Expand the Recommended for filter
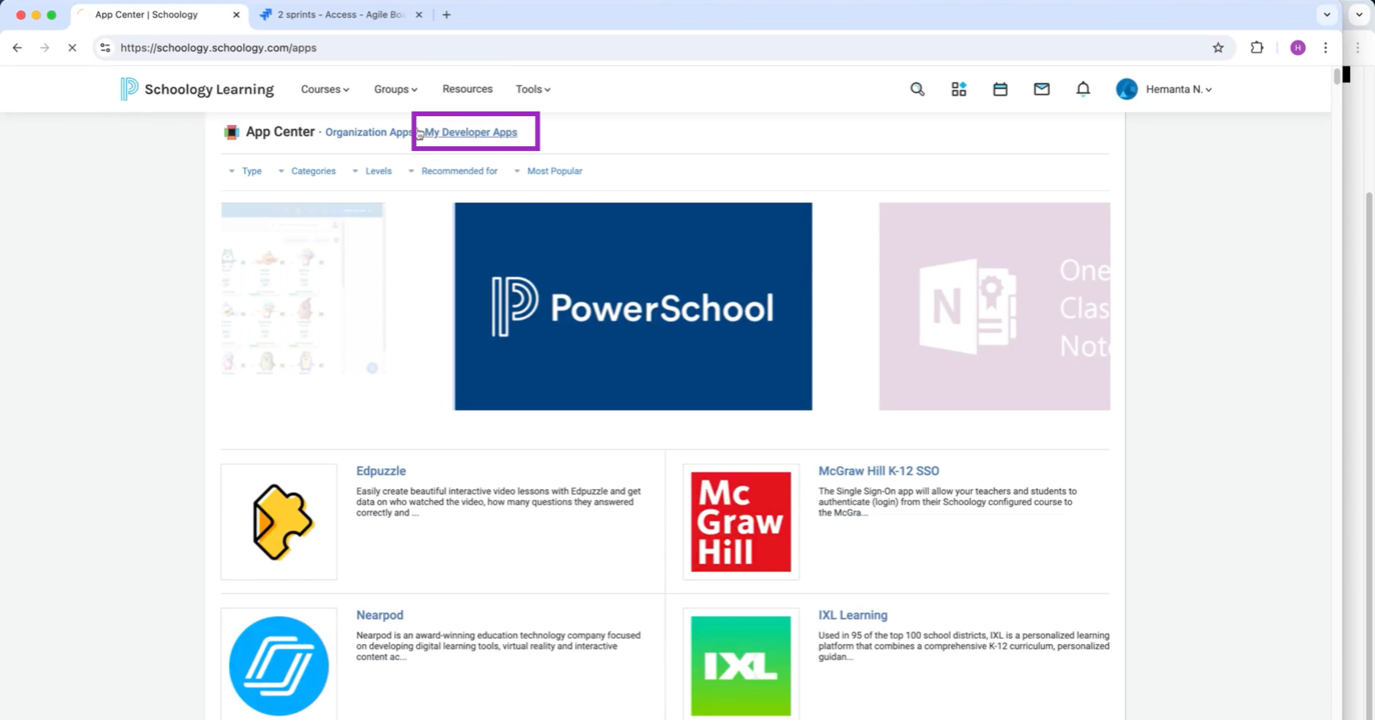The width and height of the screenshot is (1375, 724). (453, 171)
